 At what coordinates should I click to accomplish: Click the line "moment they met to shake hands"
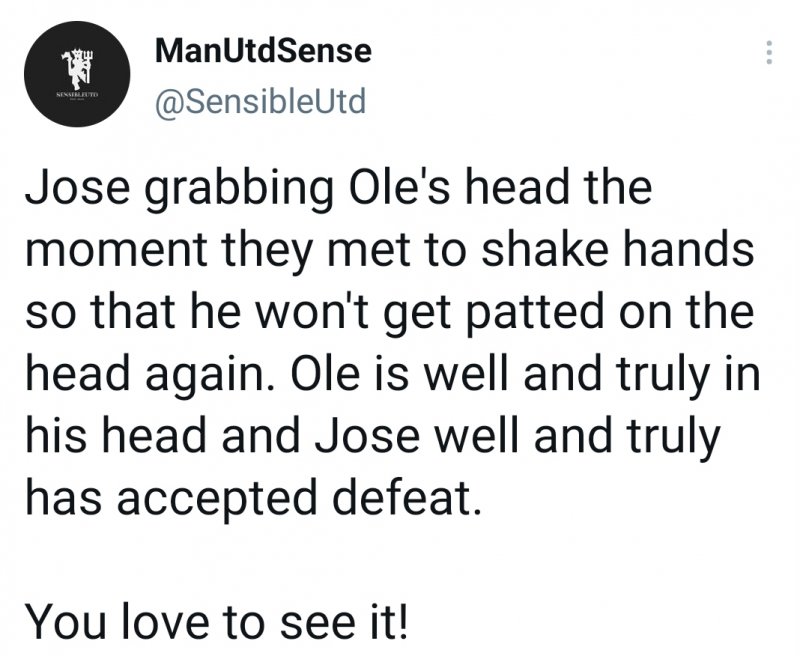pyautogui.click(x=385, y=249)
